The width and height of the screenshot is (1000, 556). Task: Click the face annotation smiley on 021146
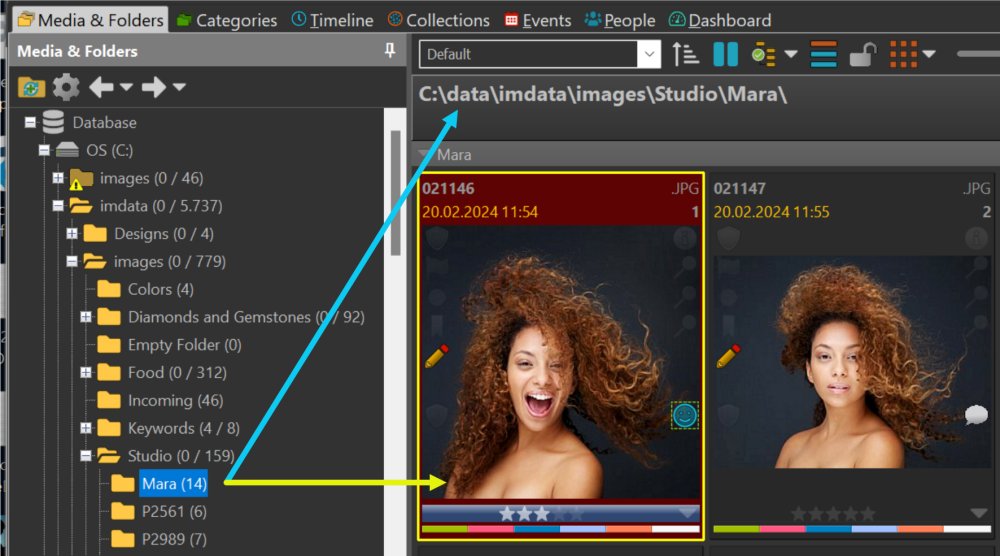(x=684, y=416)
